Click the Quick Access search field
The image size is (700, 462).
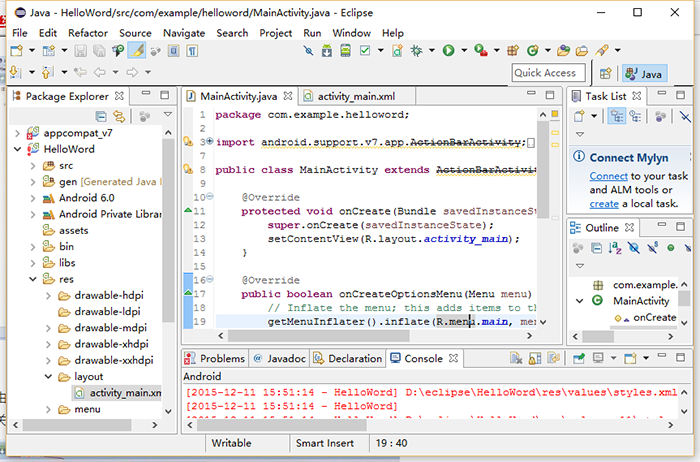(x=548, y=73)
